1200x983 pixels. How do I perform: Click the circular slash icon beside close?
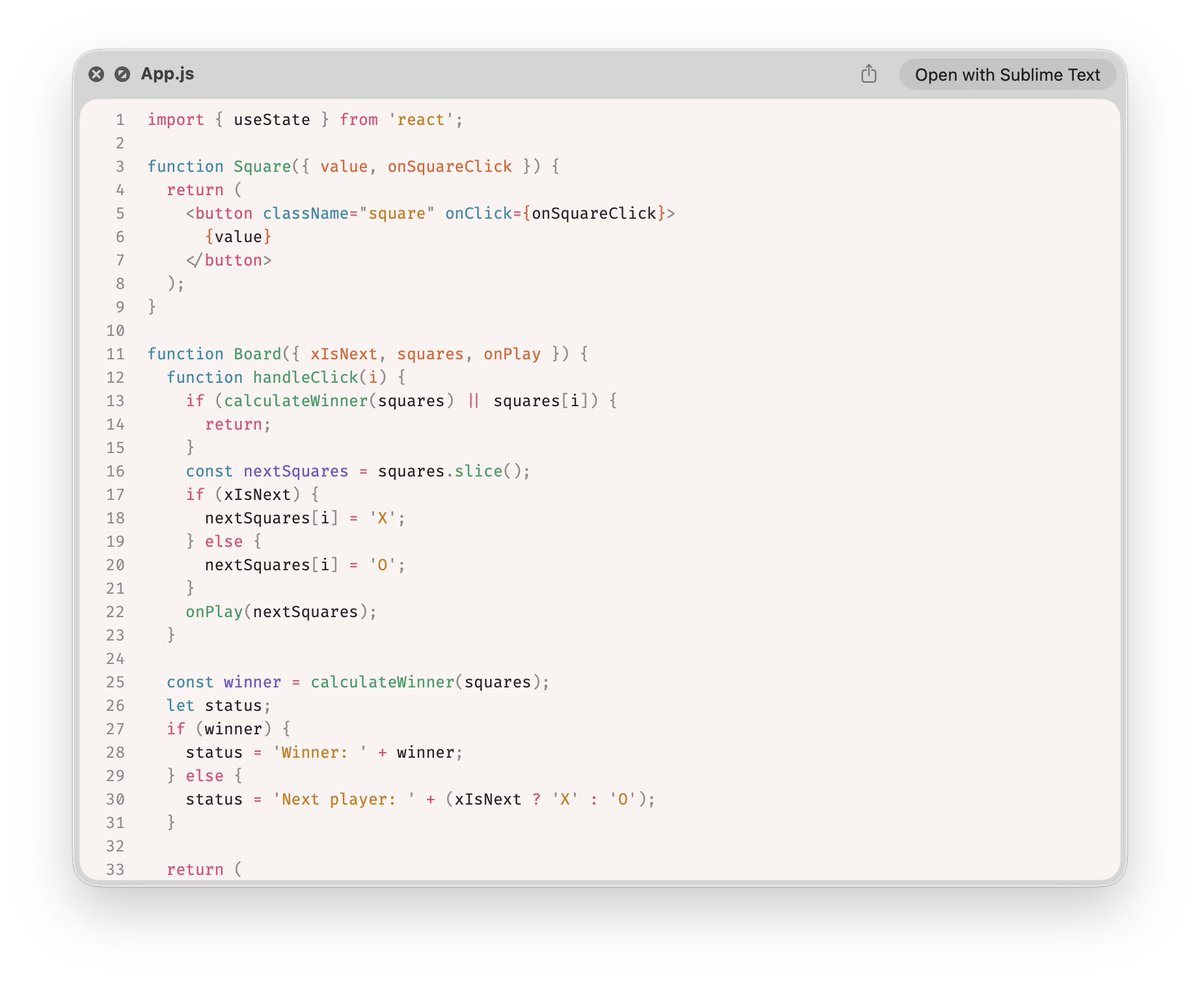pos(122,74)
